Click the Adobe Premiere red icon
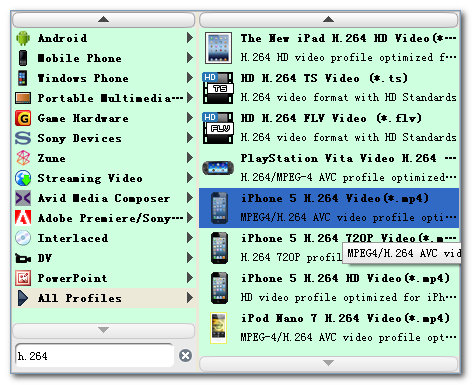This screenshot has width=472, height=385. (23, 218)
